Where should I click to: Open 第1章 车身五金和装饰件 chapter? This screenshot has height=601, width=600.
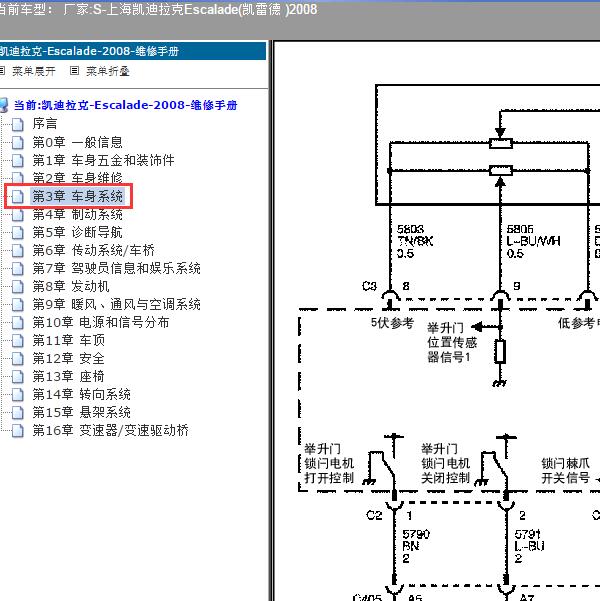point(104,160)
